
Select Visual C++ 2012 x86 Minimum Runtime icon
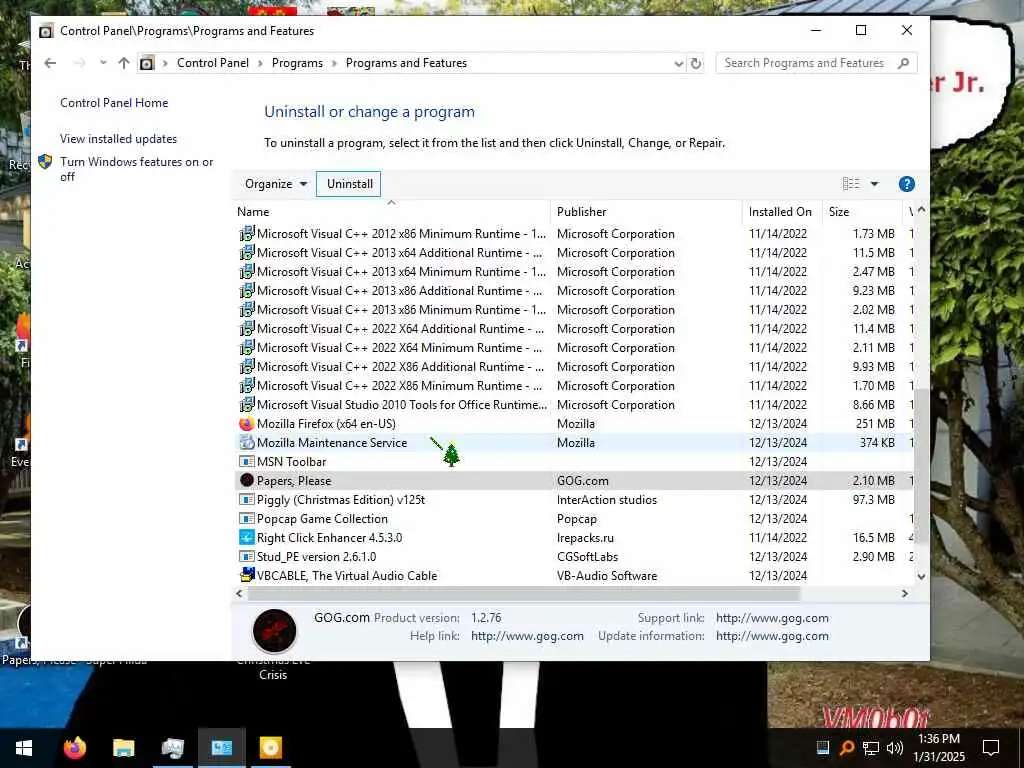(x=246, y=234)
